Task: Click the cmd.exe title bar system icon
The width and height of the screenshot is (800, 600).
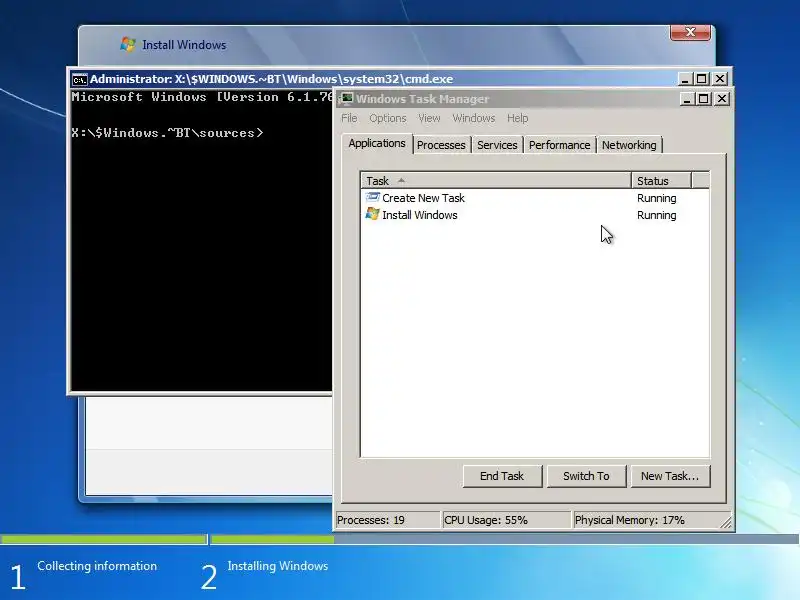Action: (80, 80)
